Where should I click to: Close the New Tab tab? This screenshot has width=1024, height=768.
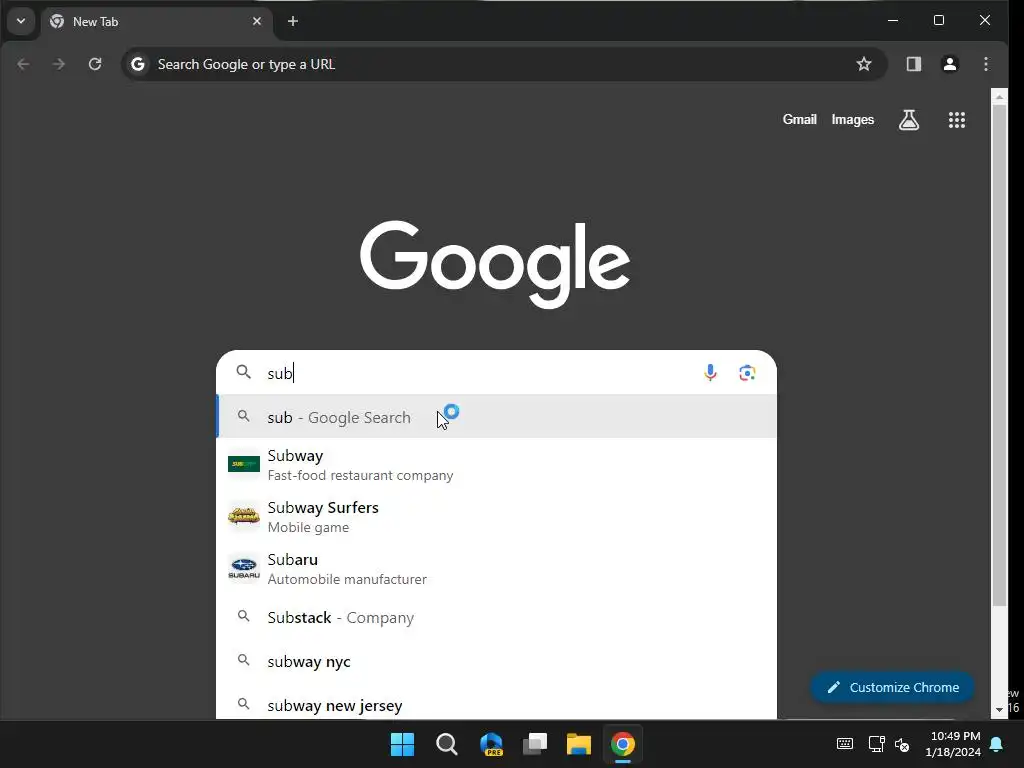[257, 22]
